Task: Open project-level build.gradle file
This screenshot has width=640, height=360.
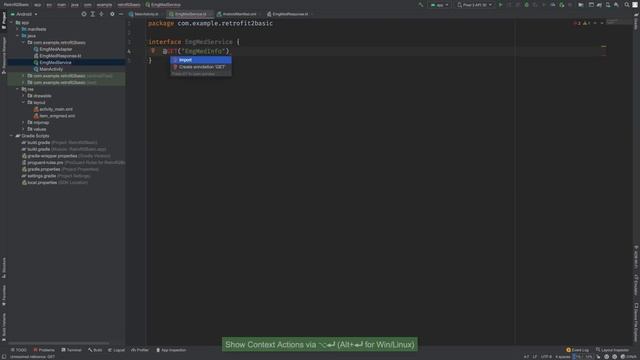Action: [60, 142]
